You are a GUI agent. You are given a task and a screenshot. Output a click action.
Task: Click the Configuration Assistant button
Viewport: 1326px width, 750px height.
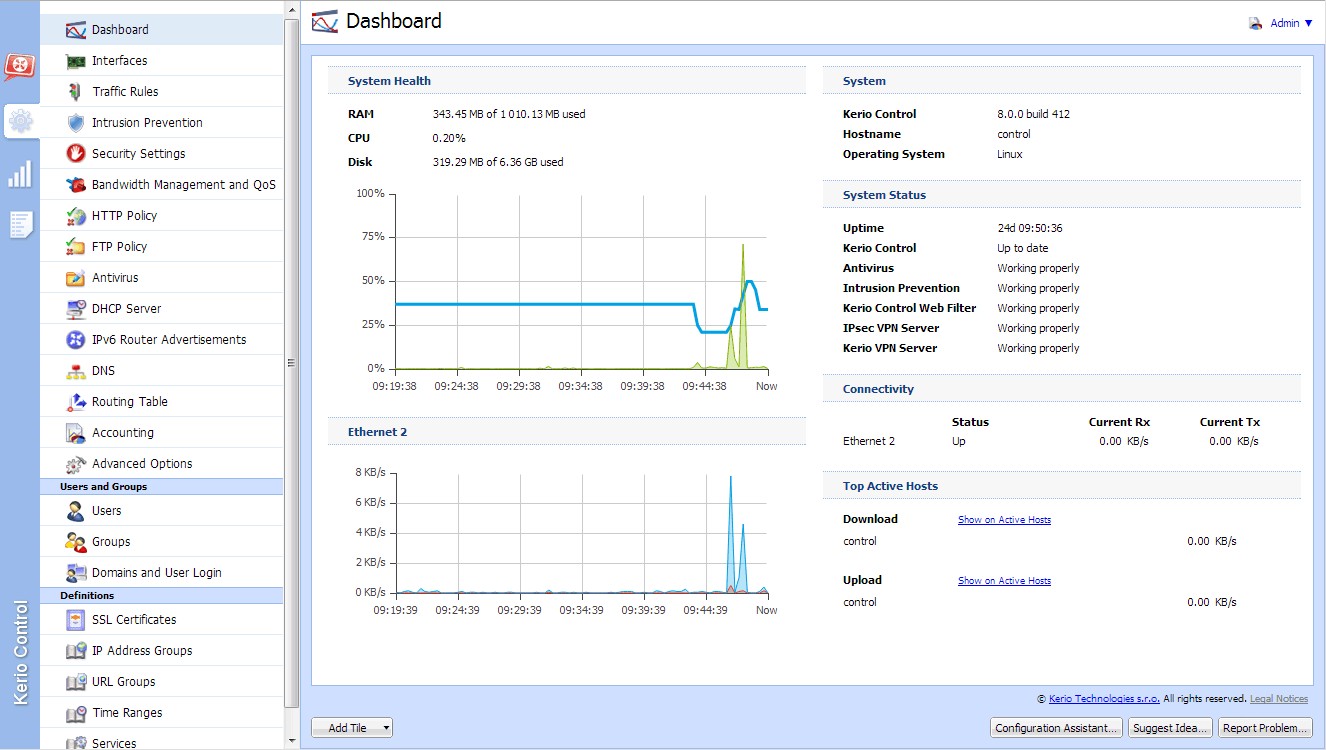pos(1057,728)
